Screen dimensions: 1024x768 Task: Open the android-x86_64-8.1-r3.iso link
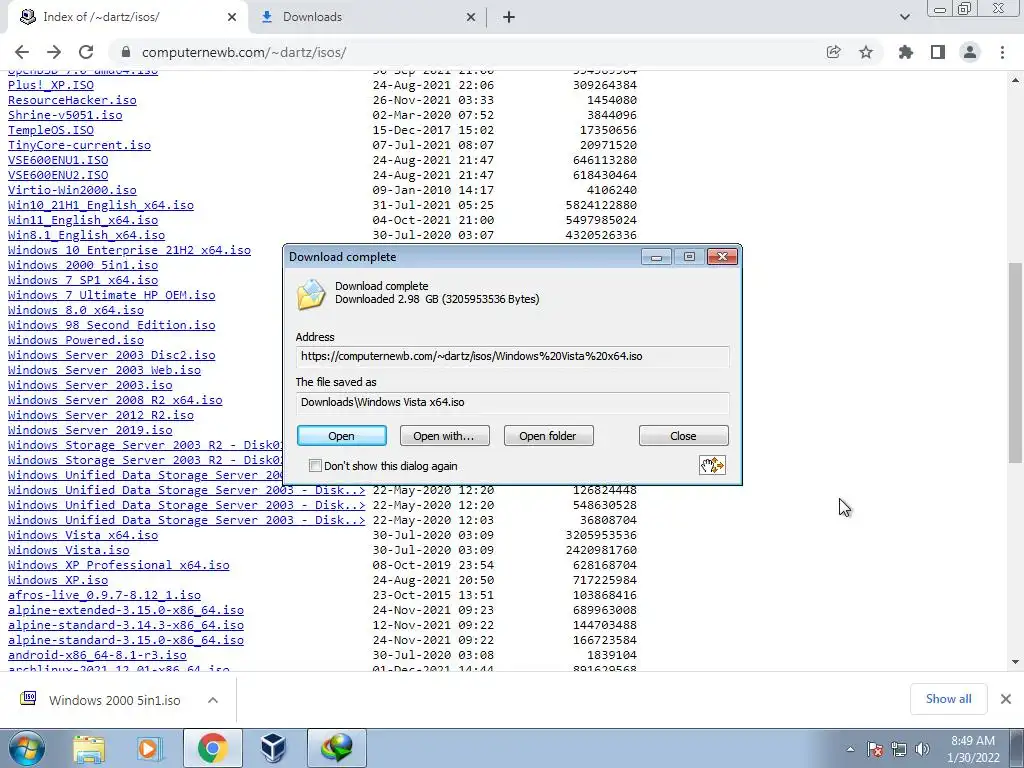97,655
